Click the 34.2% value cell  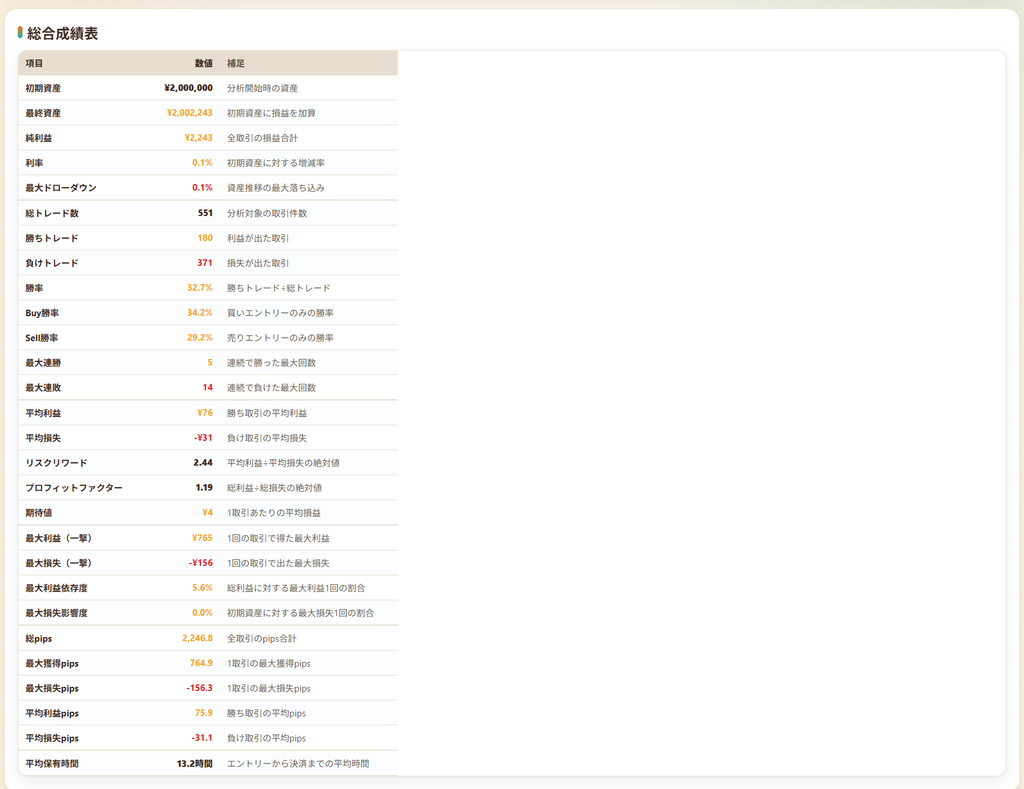pyautogui.click(x=200, y=312)
